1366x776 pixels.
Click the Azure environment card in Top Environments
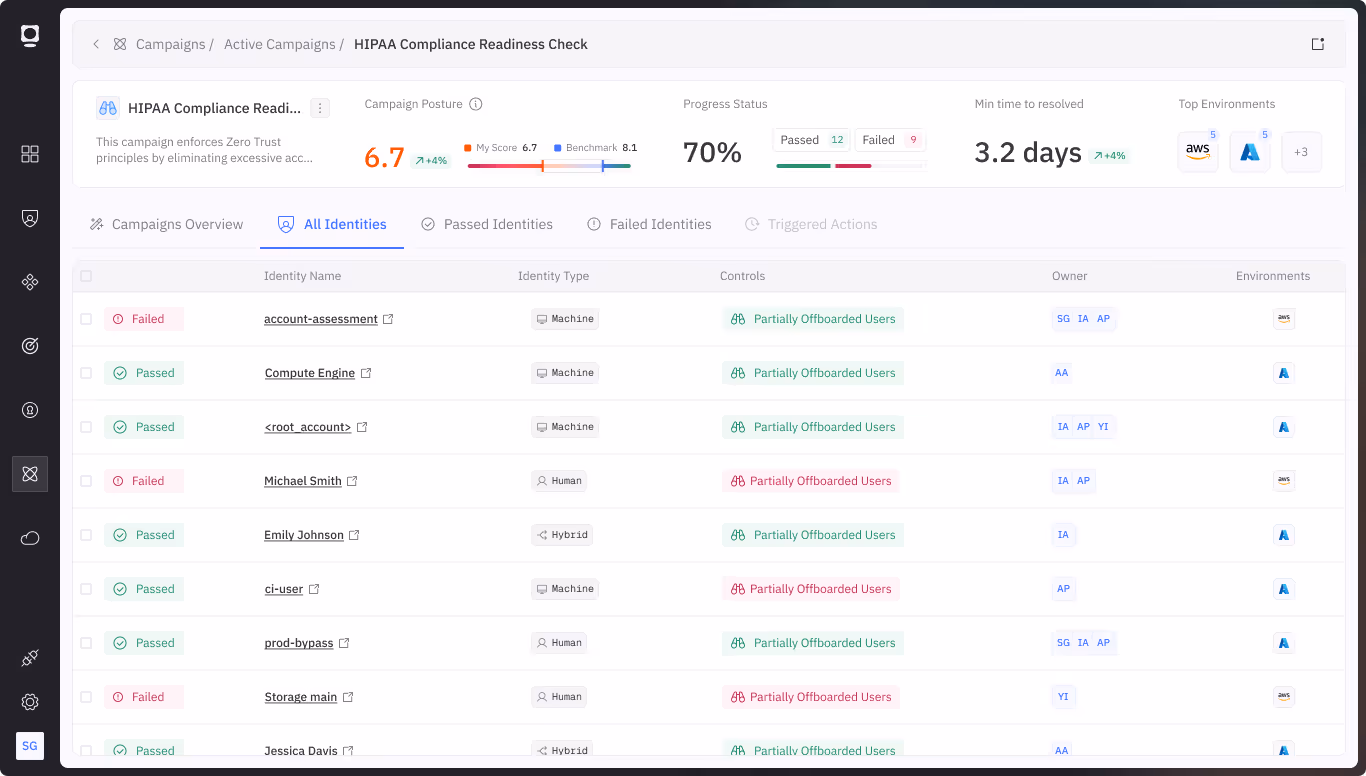click(1250, 152)
